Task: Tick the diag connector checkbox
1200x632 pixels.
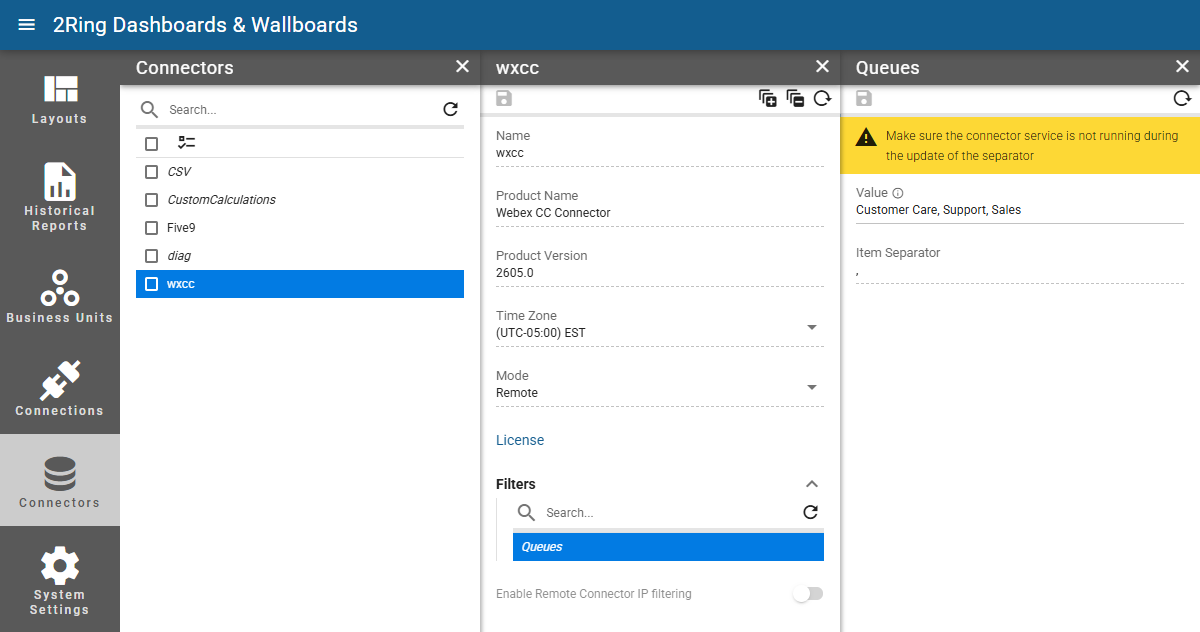Action: coord(152,256)
